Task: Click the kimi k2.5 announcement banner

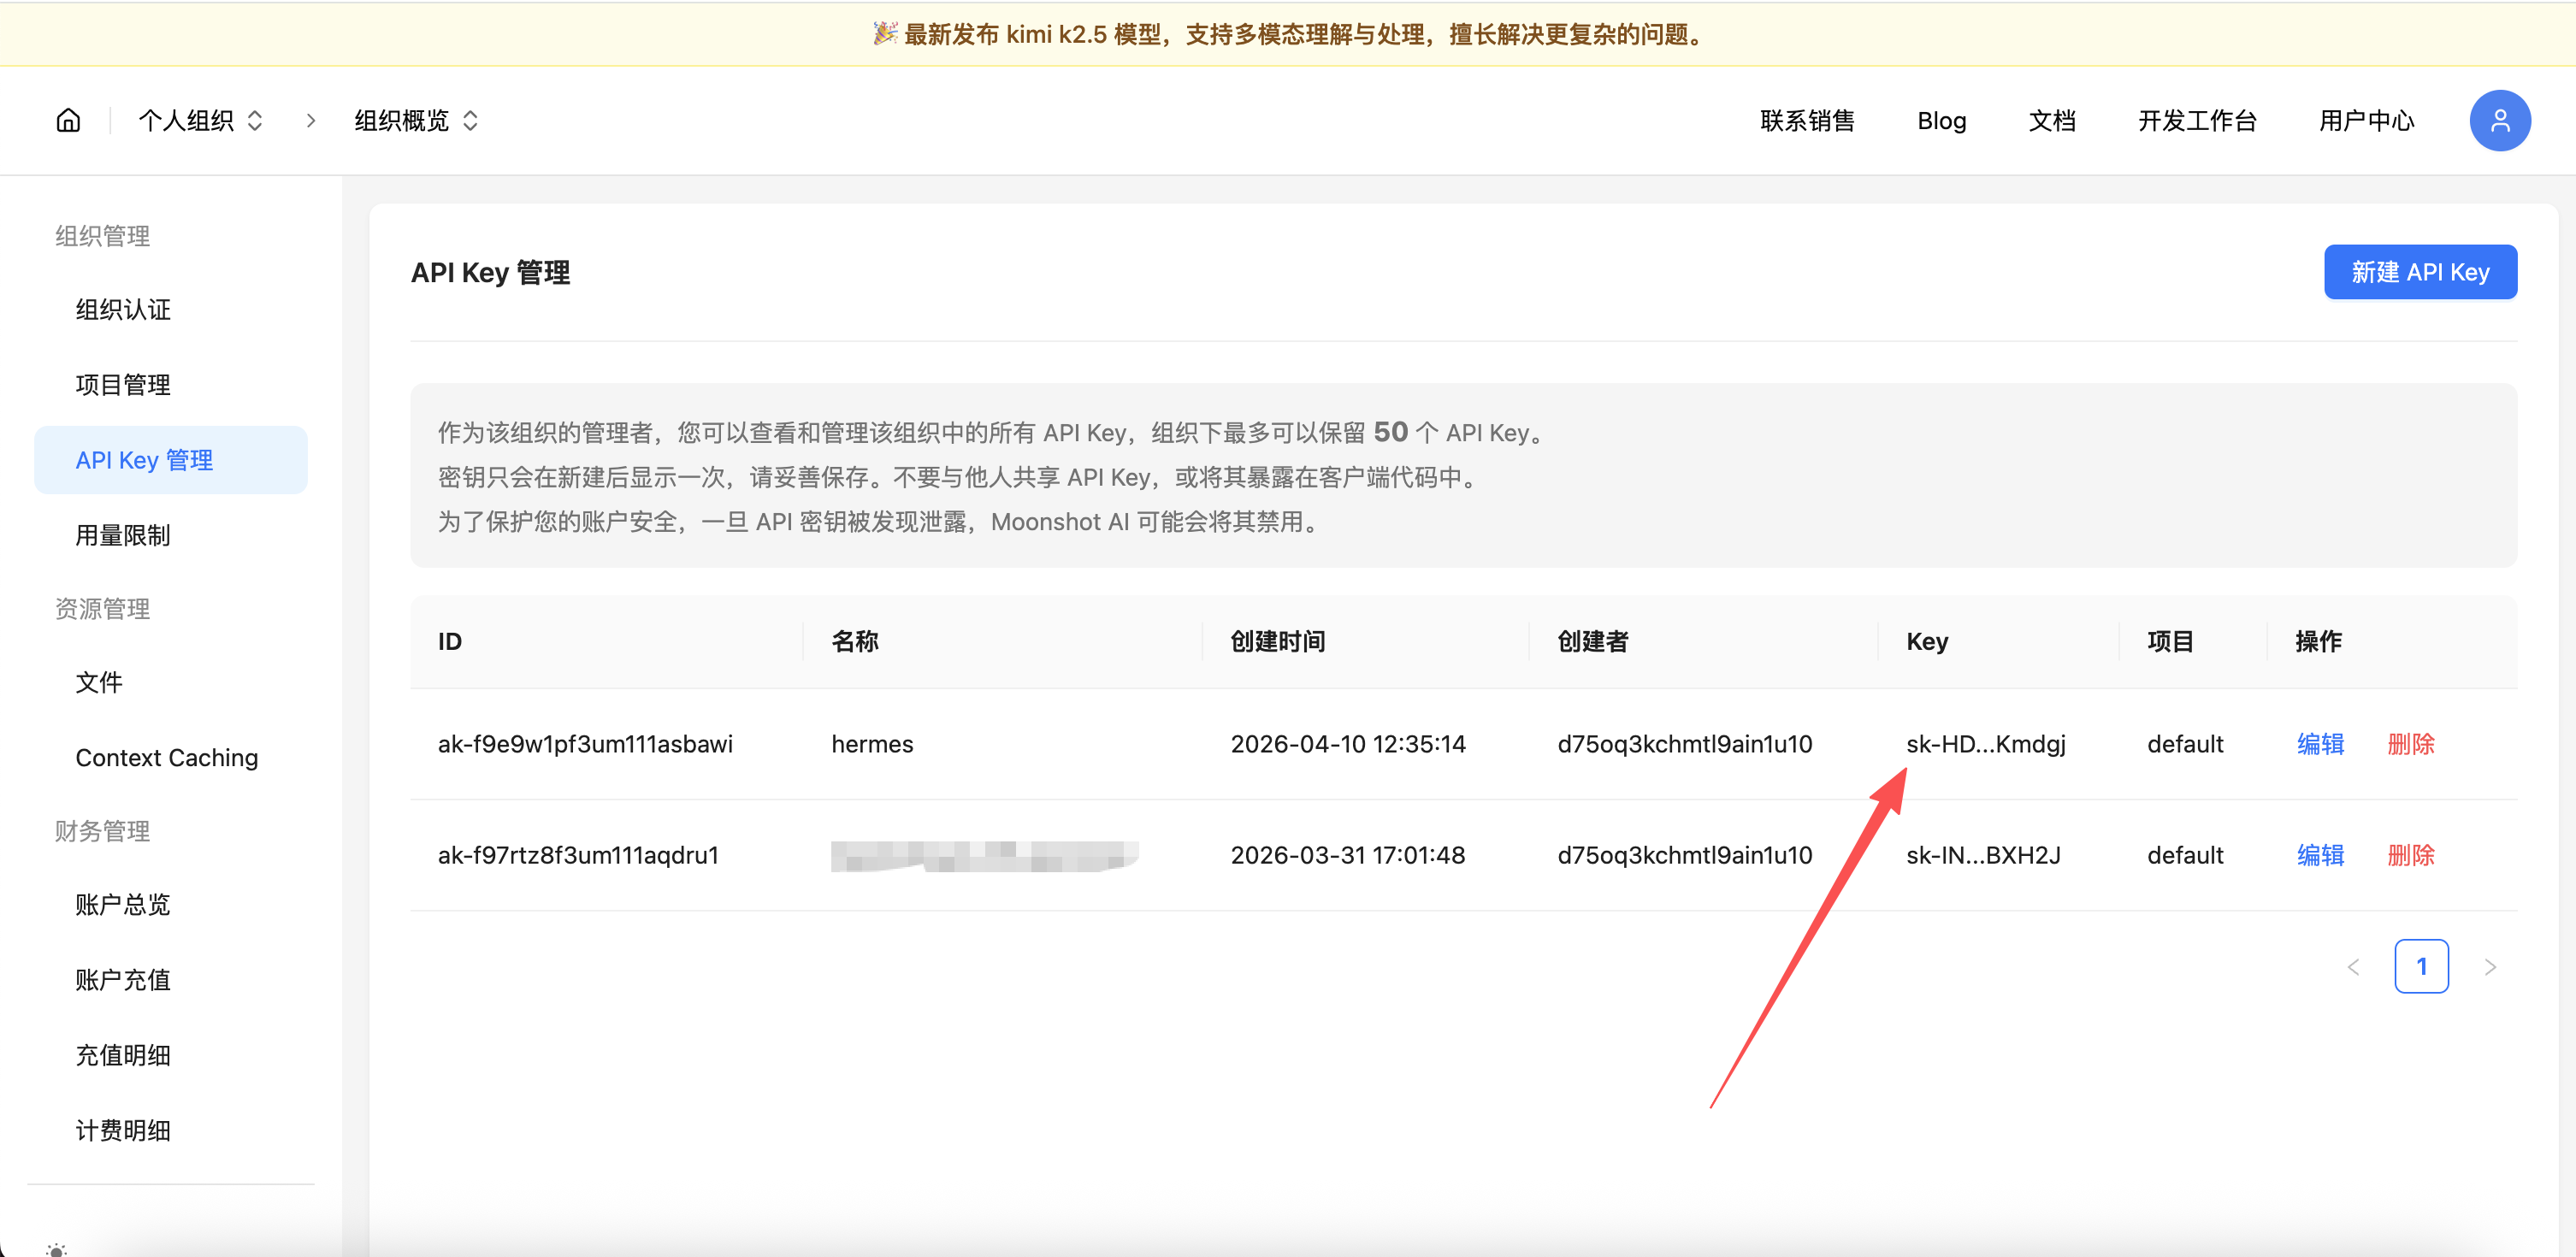Action: tap(1288, 34)
